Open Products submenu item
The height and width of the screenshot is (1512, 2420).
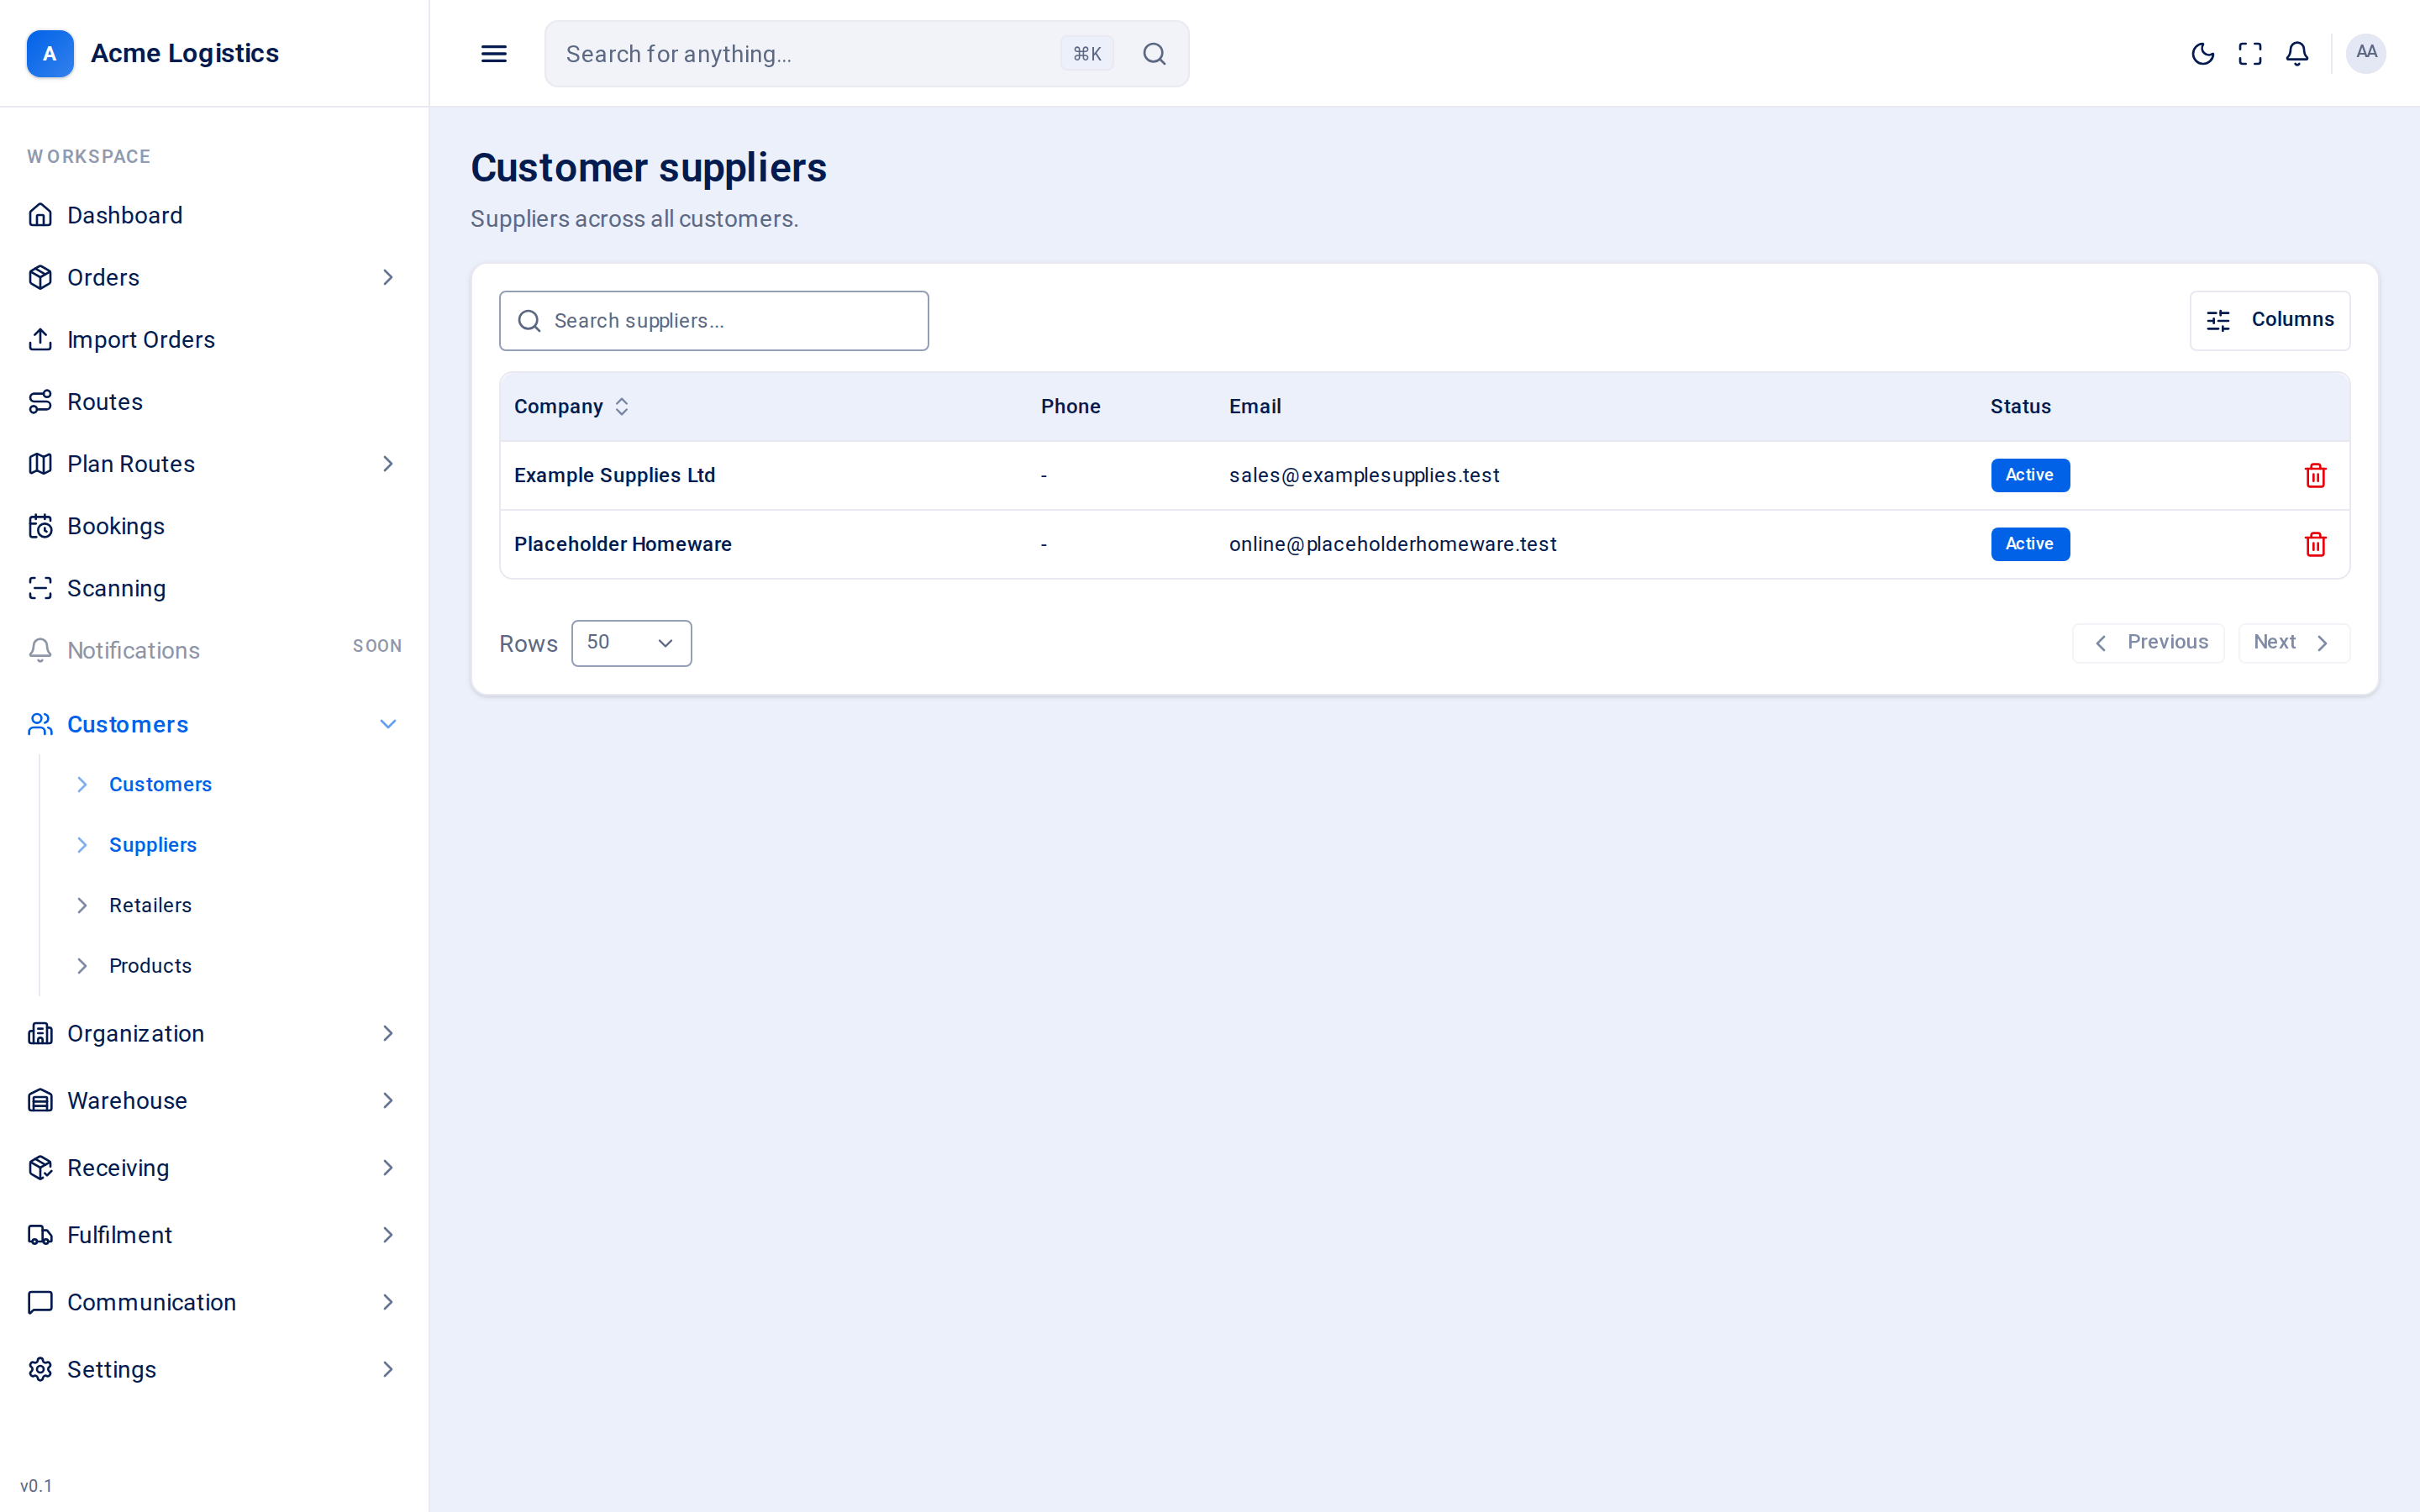(x=150, y=966)
